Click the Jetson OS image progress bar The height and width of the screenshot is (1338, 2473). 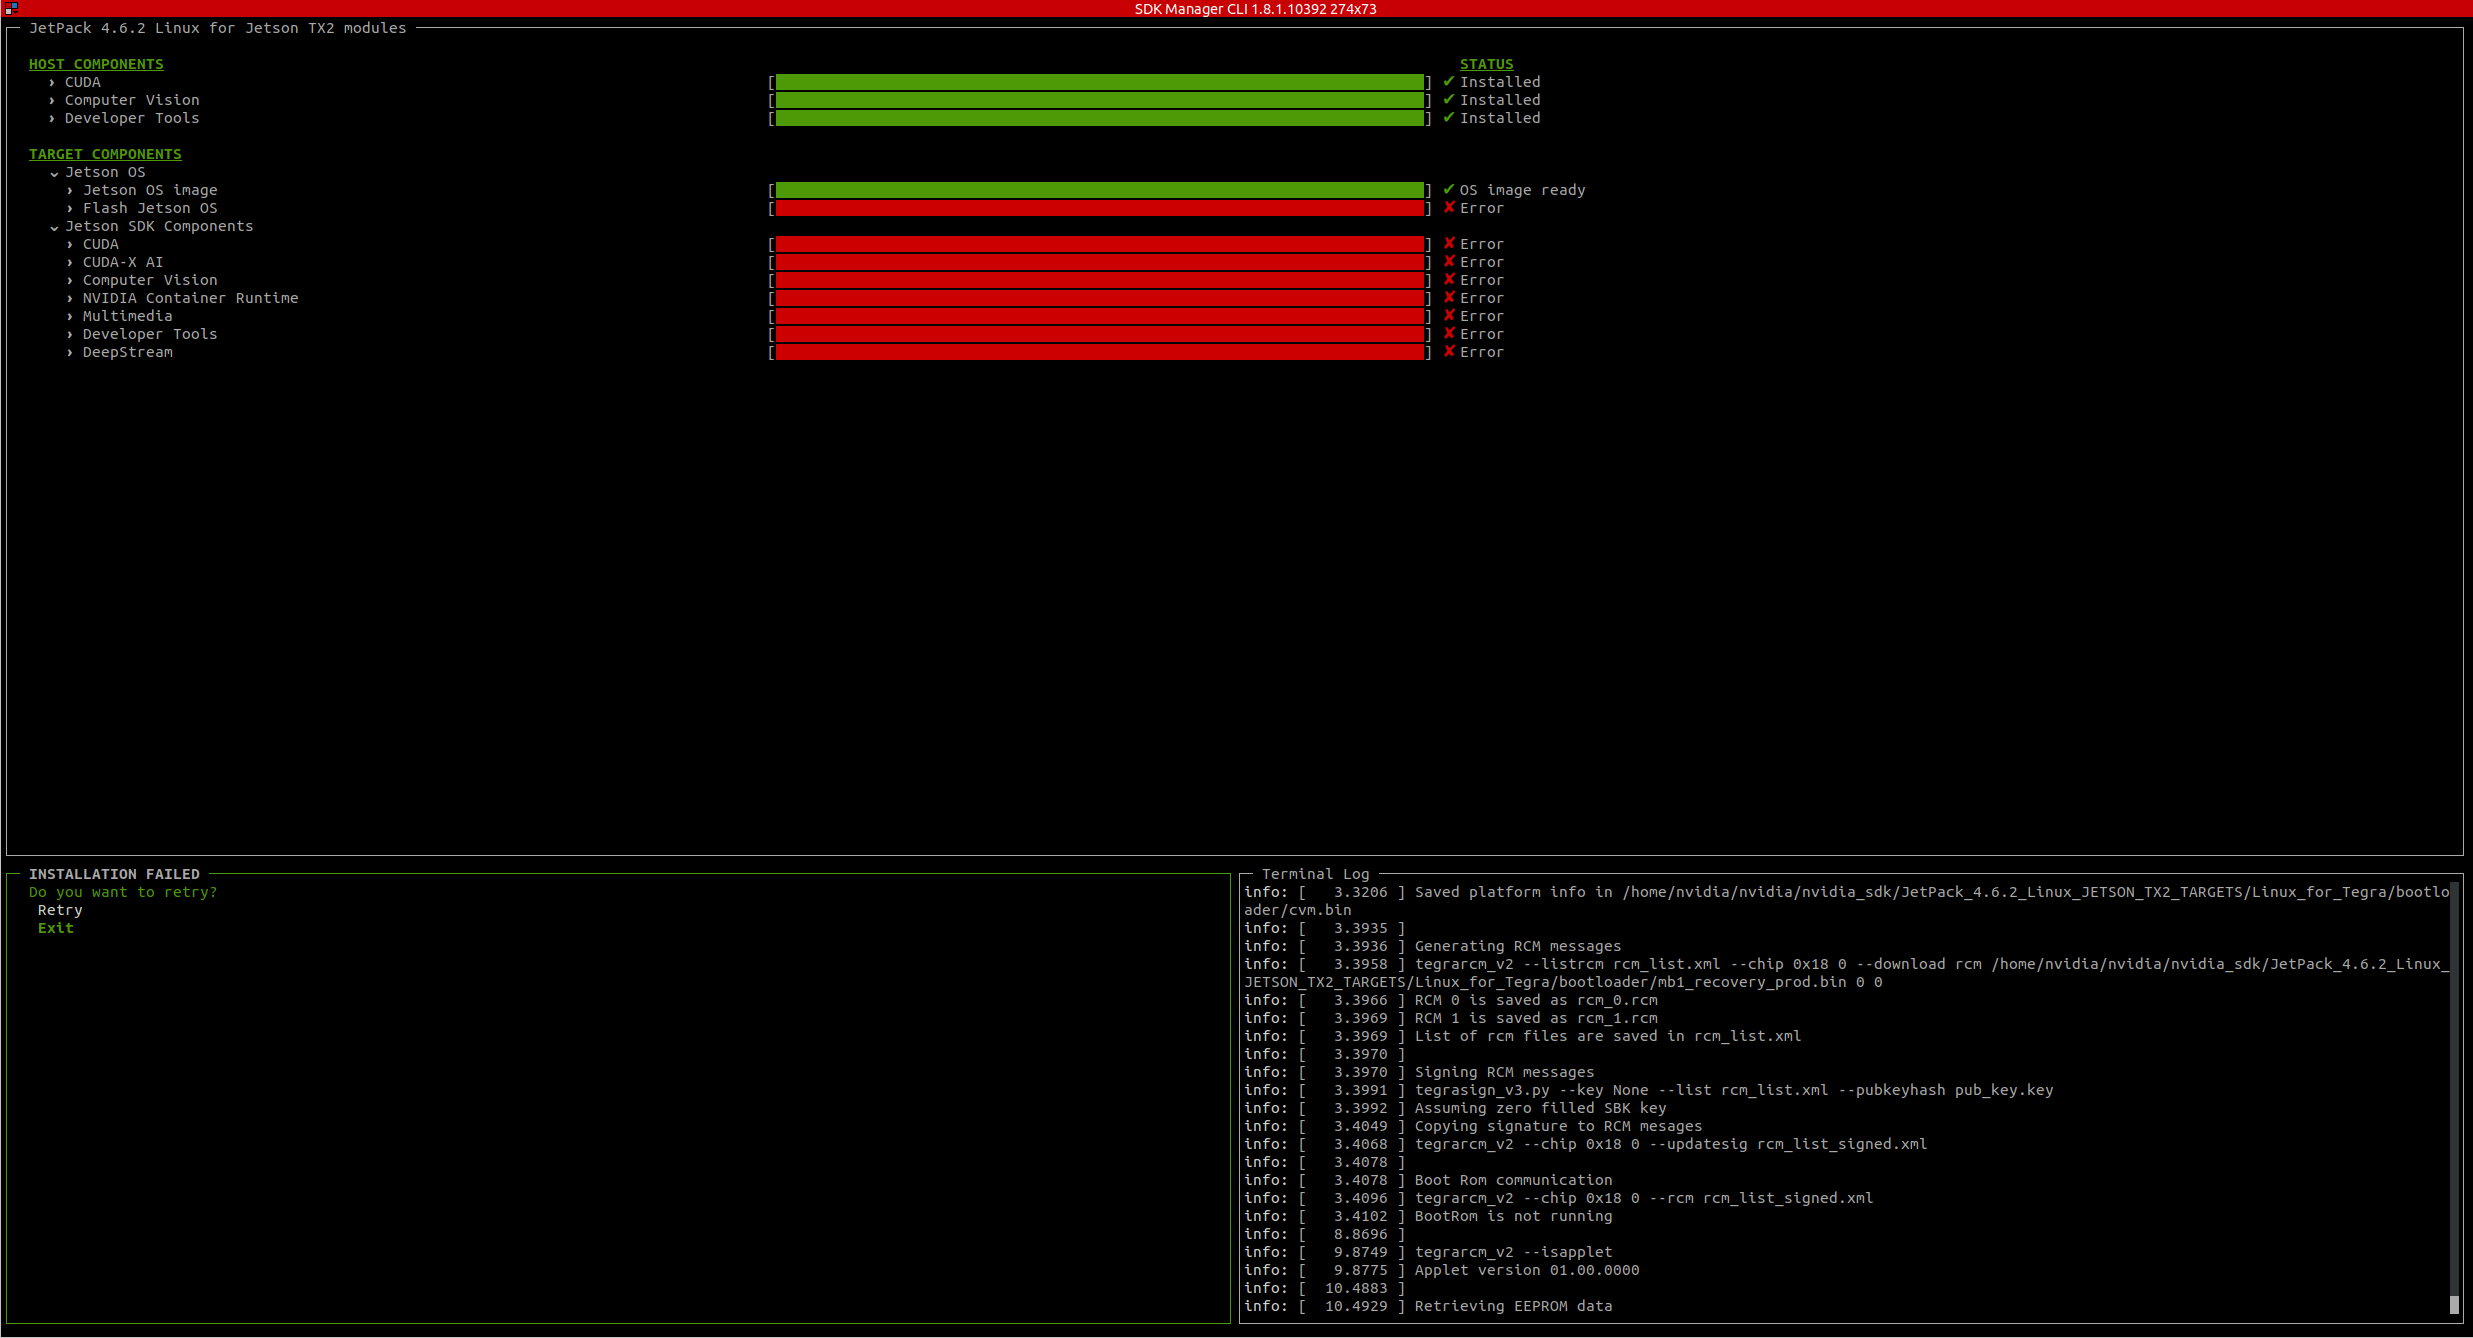pos(1100,190)
